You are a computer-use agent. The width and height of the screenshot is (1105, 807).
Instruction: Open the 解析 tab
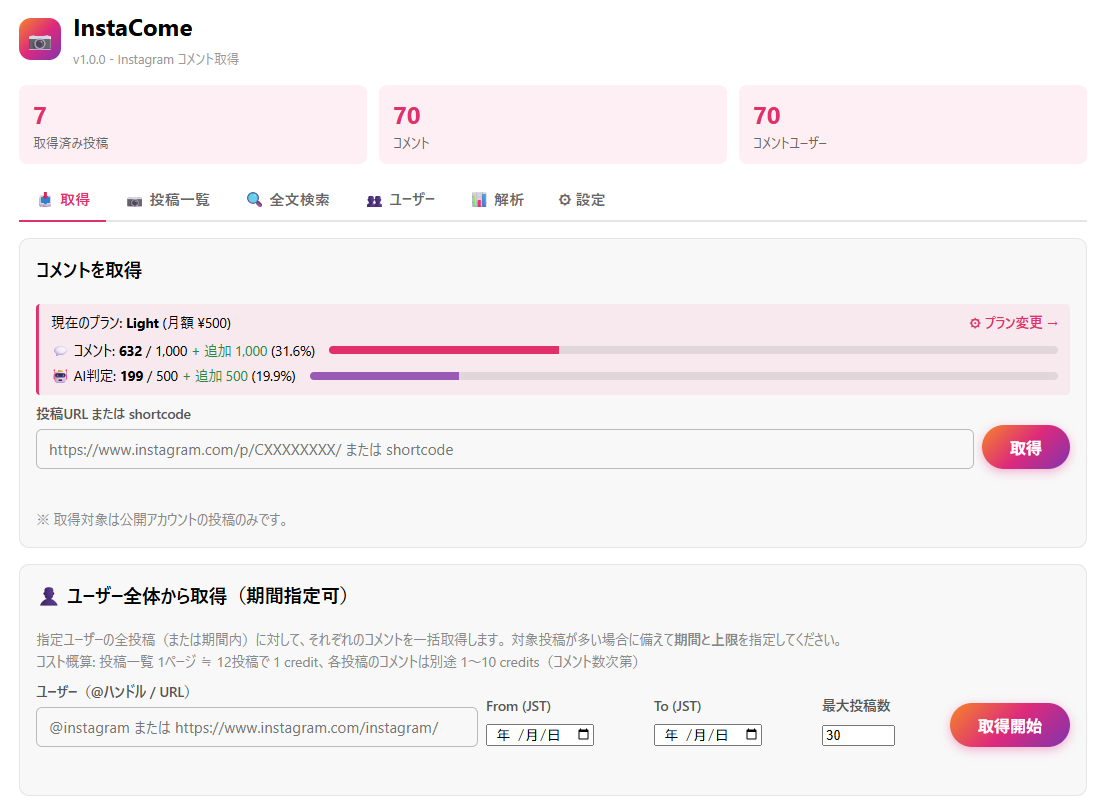click(498, 200)
